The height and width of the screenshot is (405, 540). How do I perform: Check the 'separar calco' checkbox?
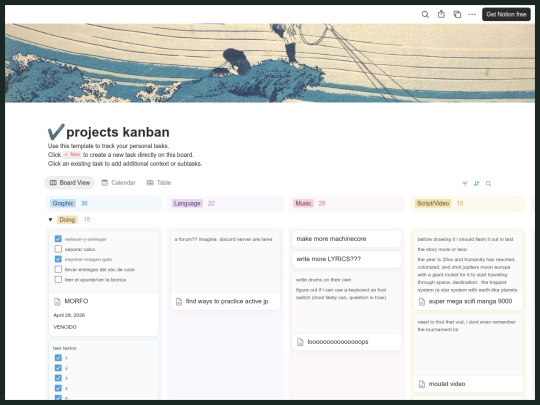[58, 249]
